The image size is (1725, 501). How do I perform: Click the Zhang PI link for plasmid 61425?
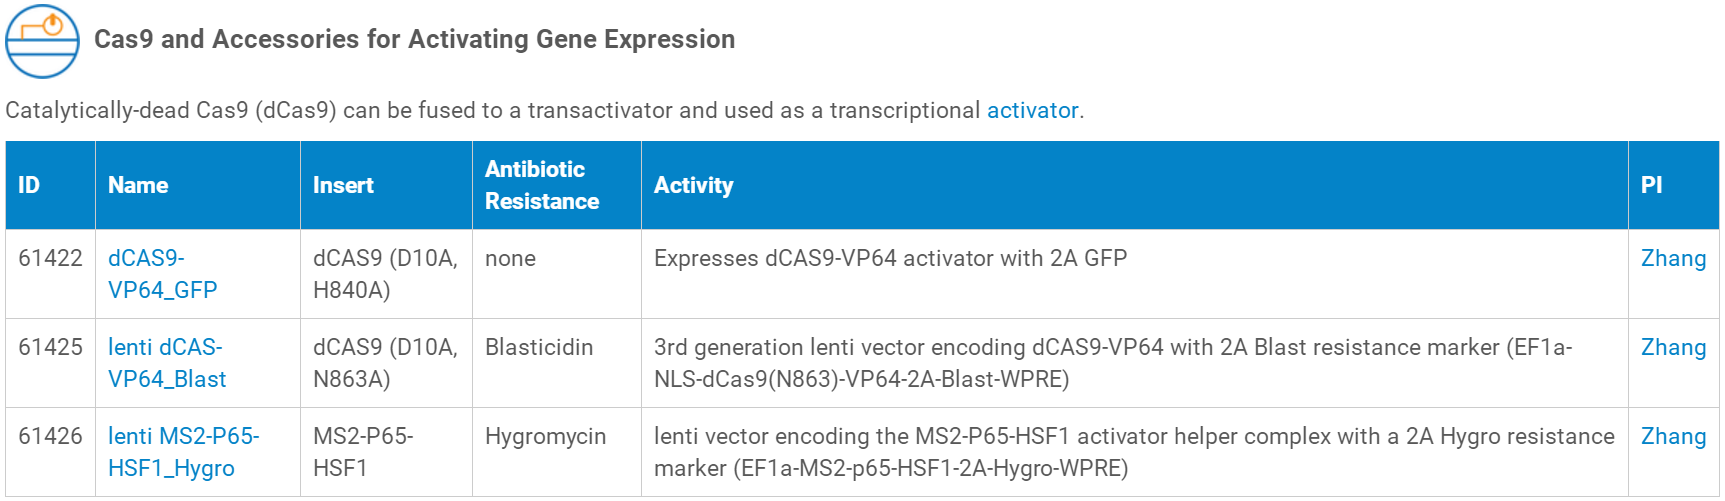pyautogui.click(x=1673, y=347)
